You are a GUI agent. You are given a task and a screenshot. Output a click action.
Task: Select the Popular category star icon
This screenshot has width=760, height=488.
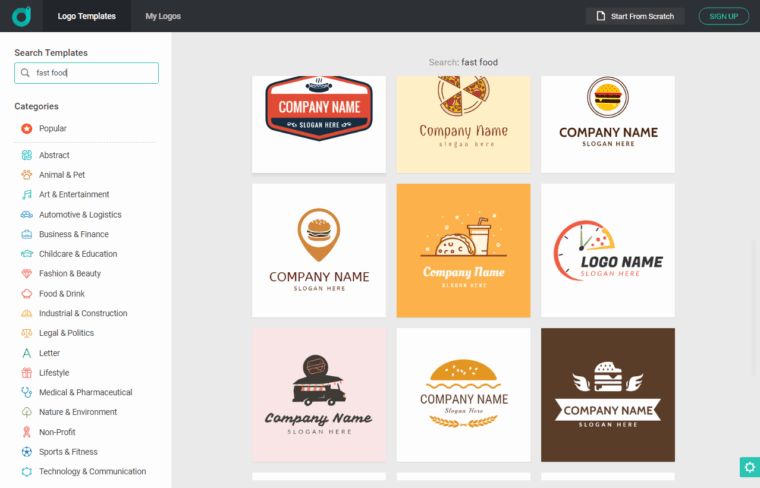27,128
